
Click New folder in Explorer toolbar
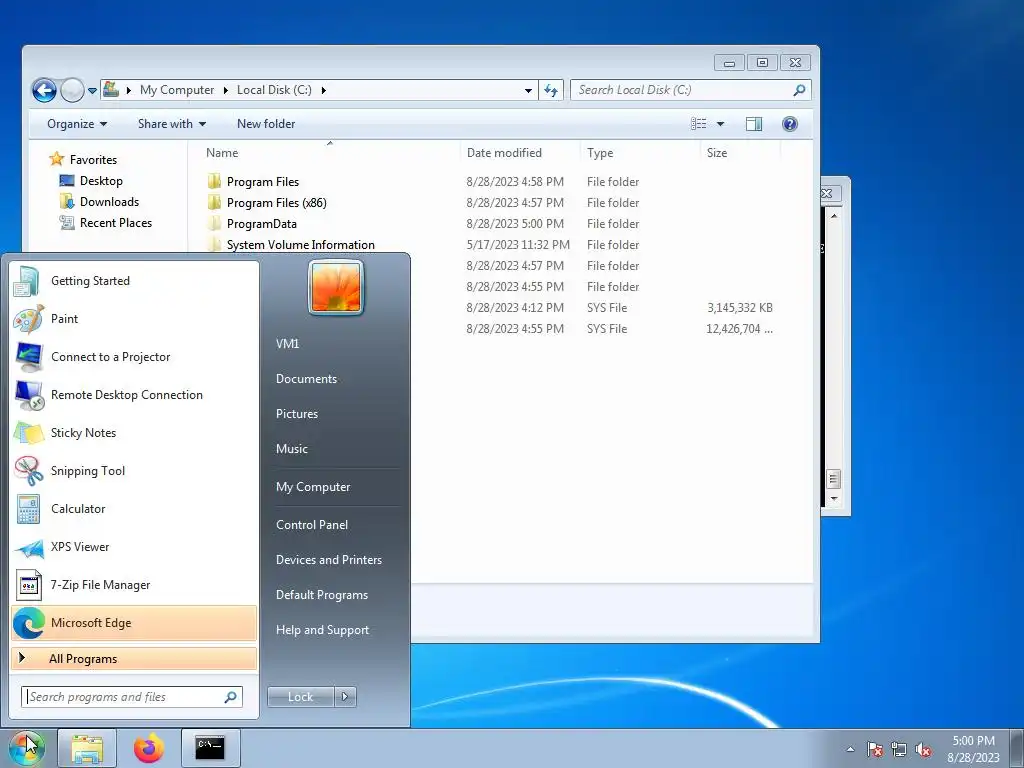[x=266, y=123]
